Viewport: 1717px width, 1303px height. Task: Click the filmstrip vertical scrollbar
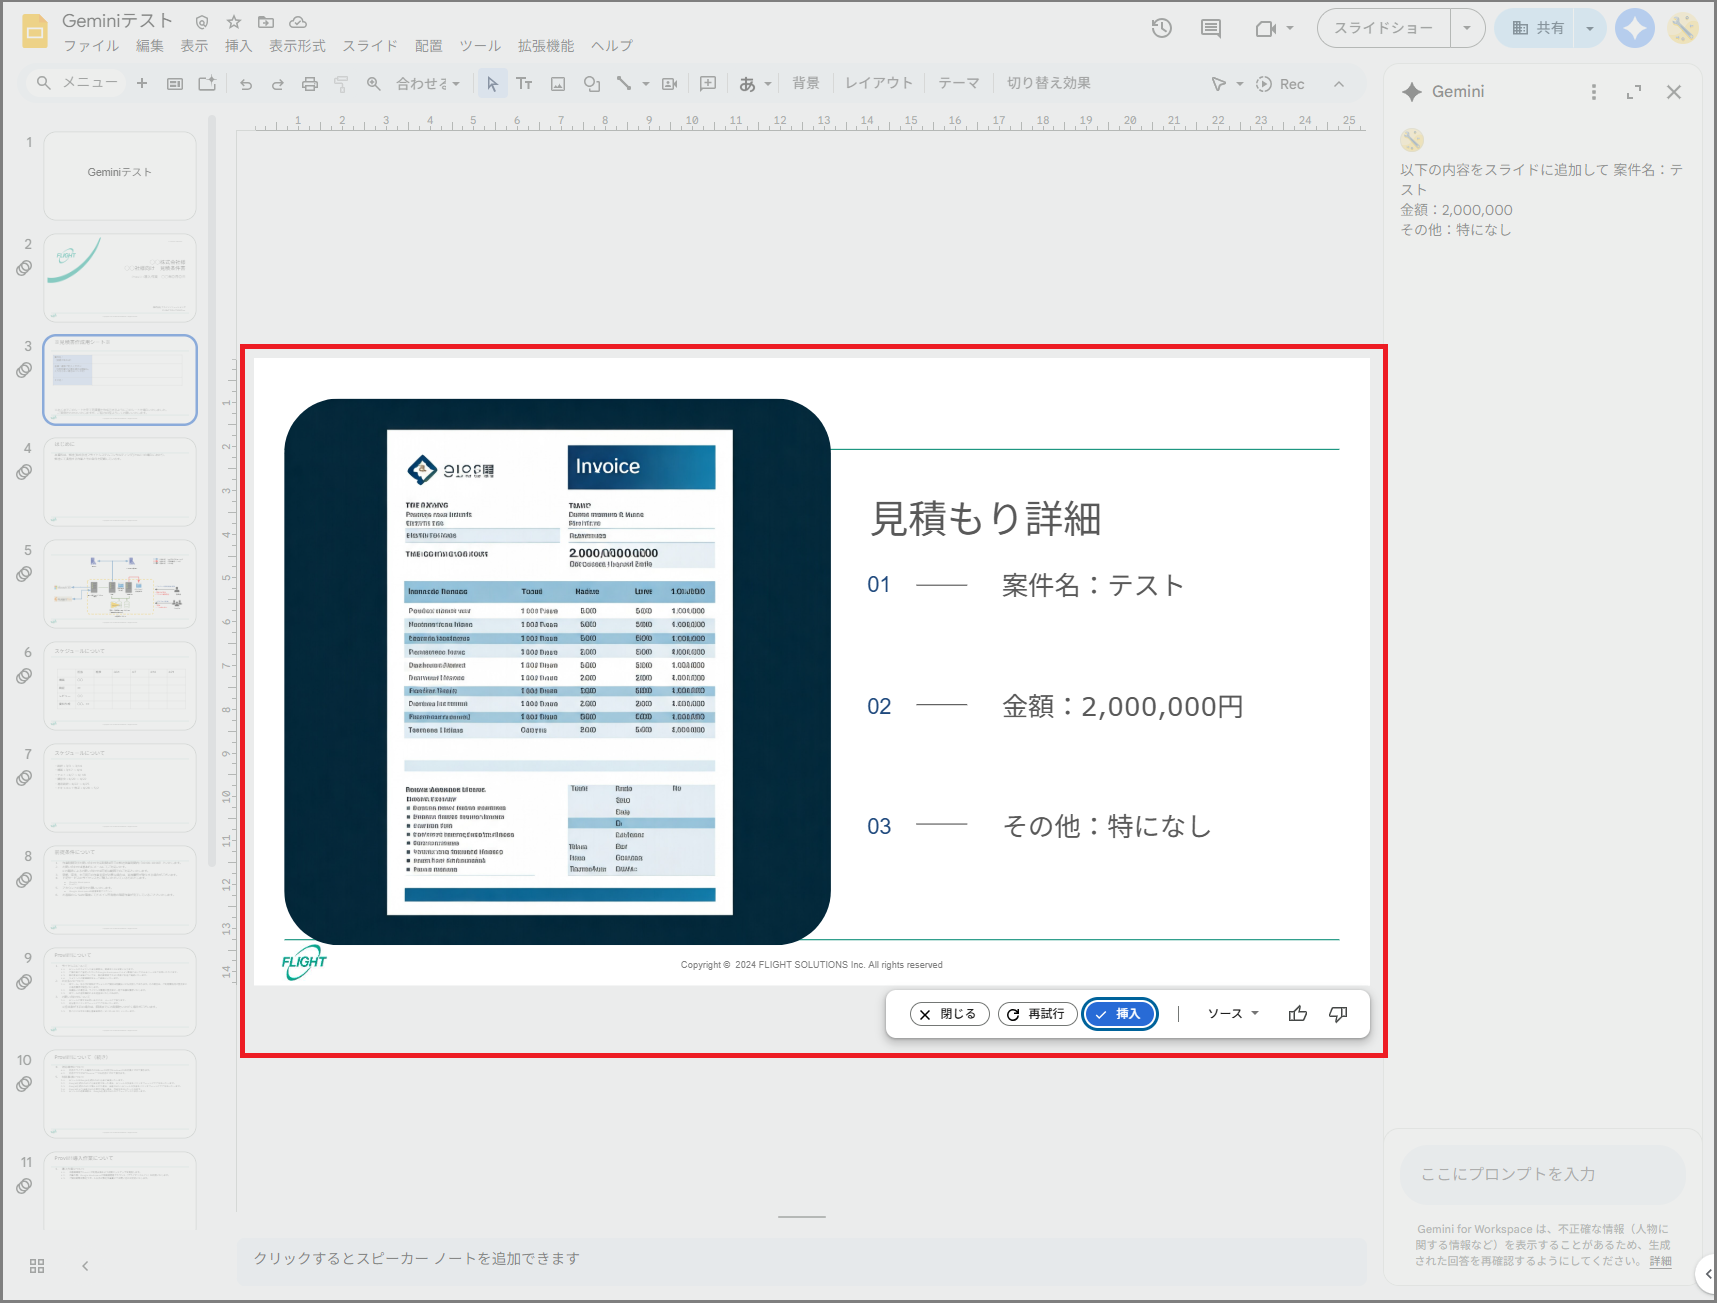(211, 492)
